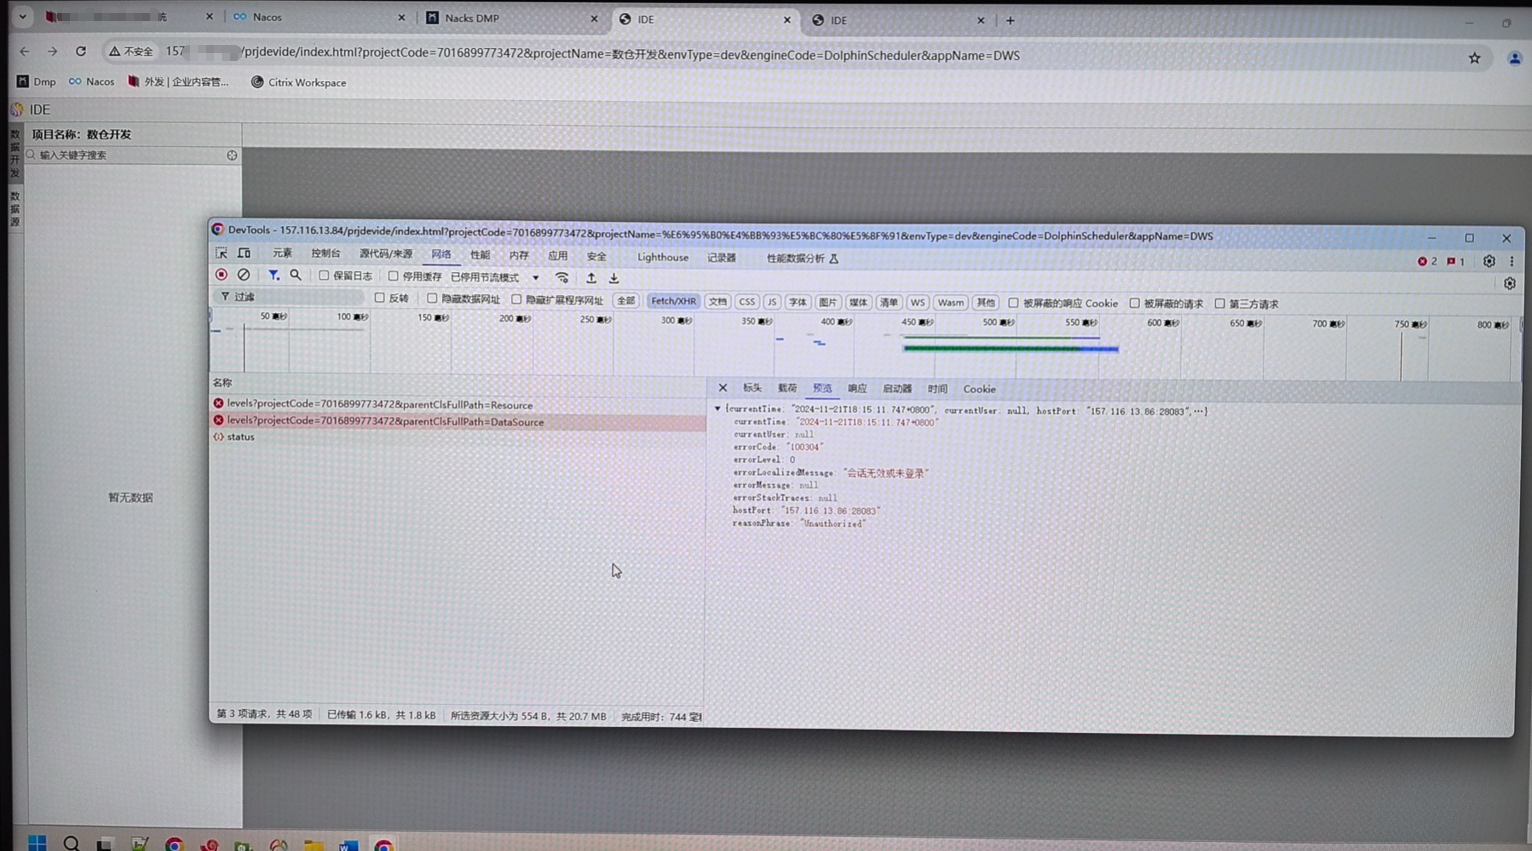The height and width of the screenshot is (851, 1532).
Task: Open network search magnifier
Action: pos(296,275)
